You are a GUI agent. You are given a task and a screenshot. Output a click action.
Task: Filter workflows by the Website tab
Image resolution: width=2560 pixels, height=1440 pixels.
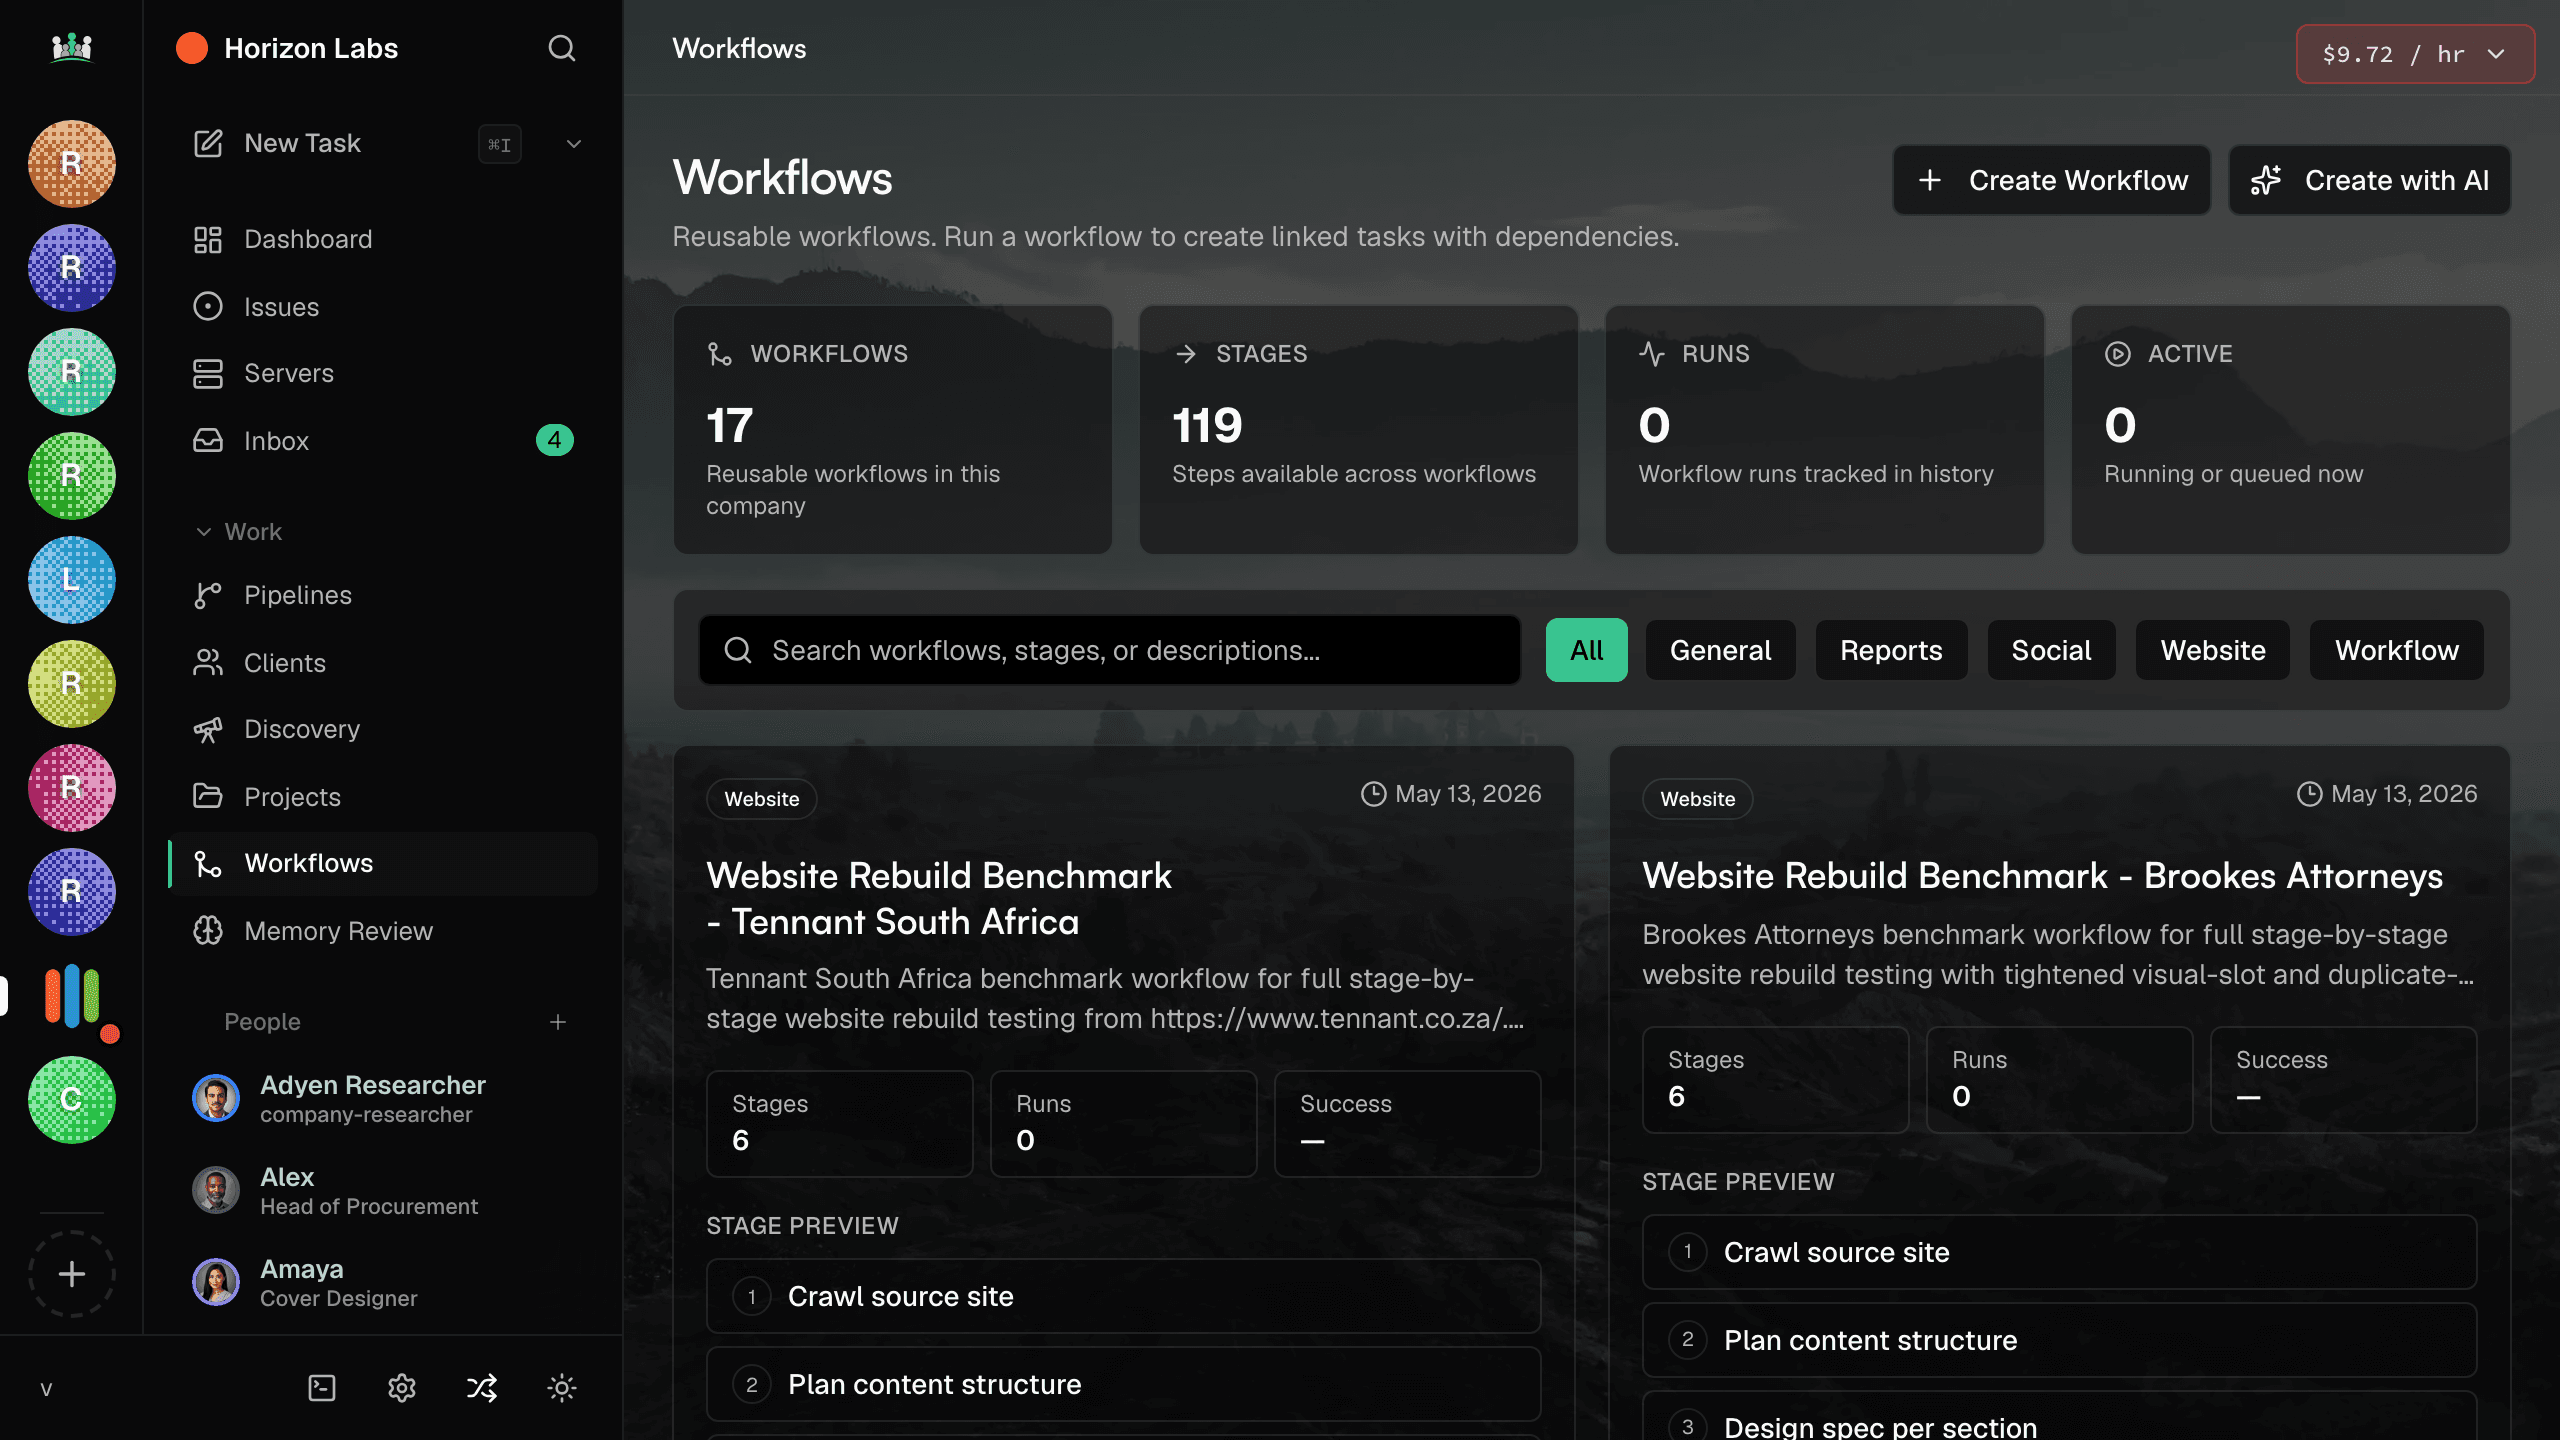point(2212,650)
